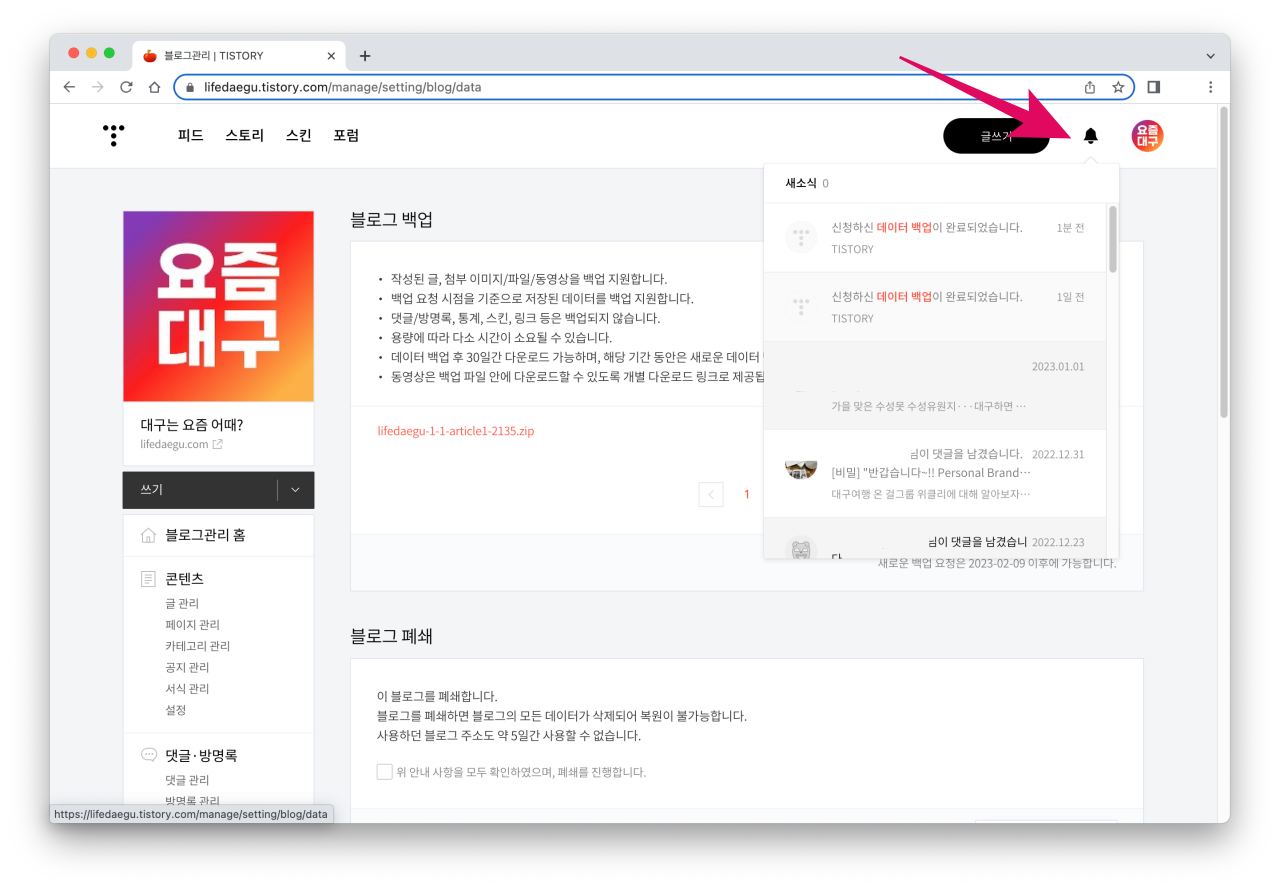Download the lifedaegu backup zip link
The image size is (1280, 889).
456,430
